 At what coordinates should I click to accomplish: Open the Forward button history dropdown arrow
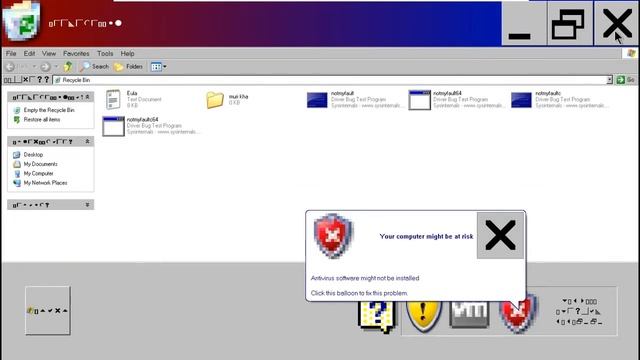tap(56, 67)
